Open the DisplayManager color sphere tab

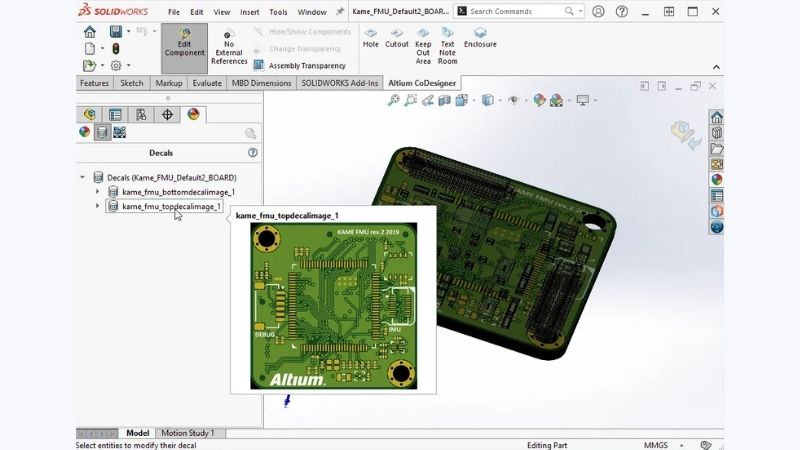(x=193, y=114)
